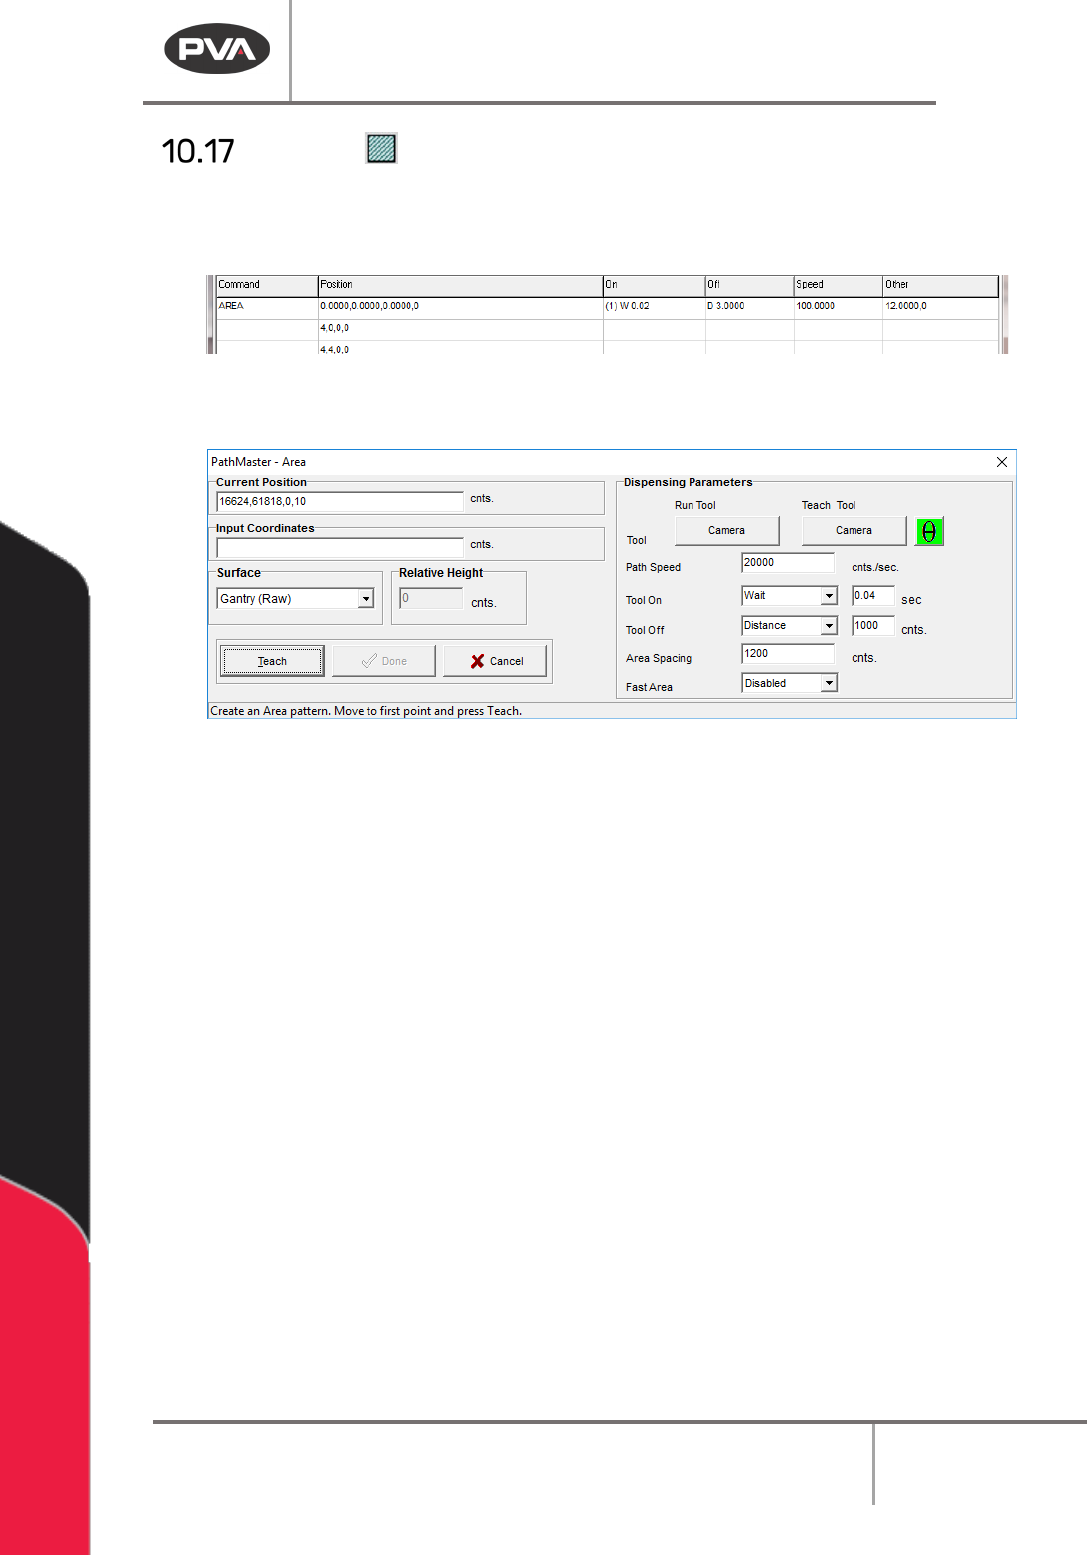Click the Other column header

[x=940, y=285]
